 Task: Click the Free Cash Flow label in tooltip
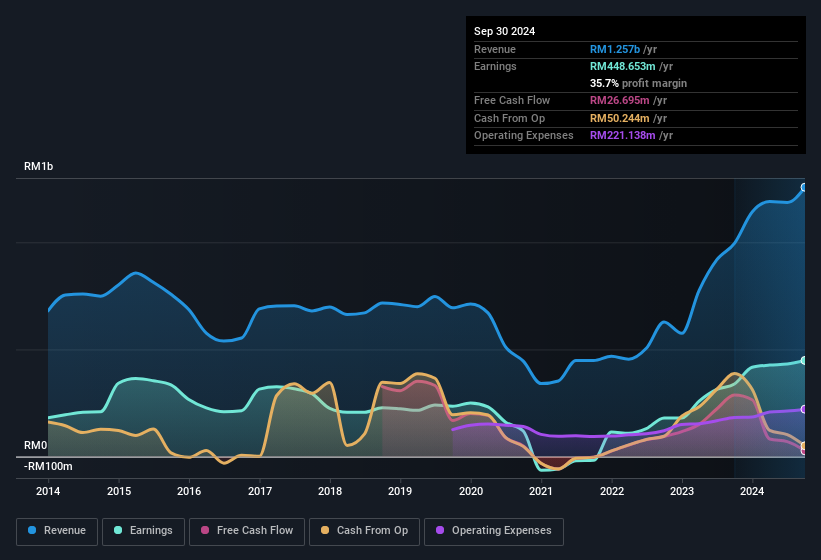512,100
